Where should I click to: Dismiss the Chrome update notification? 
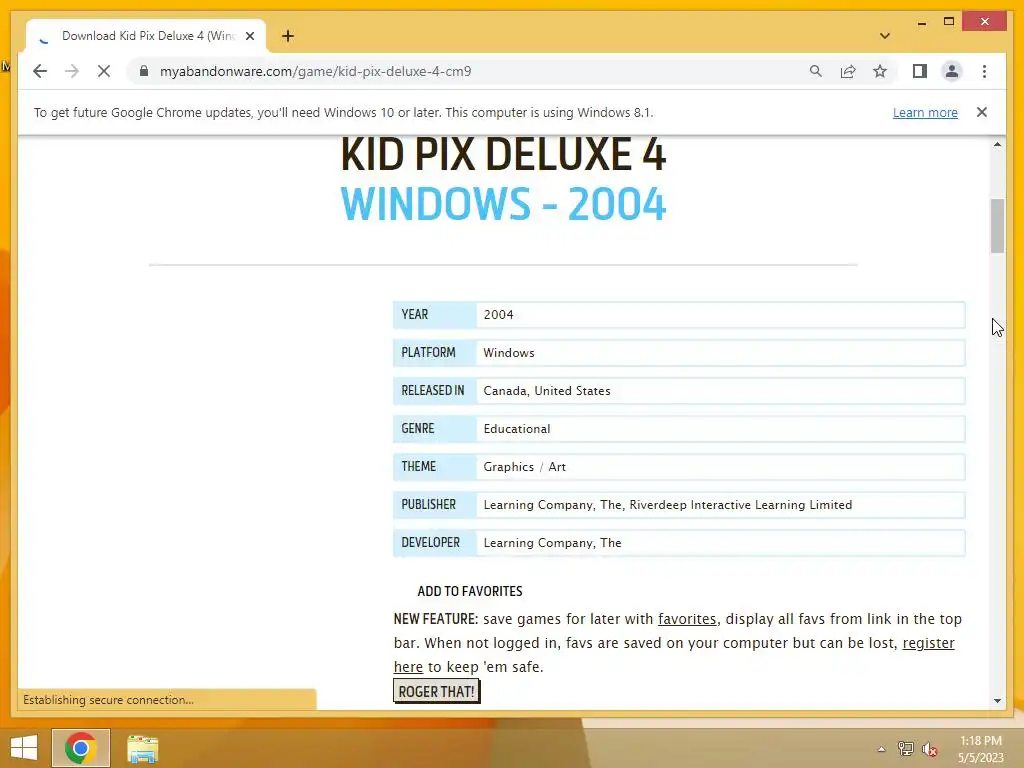point(982,112)
